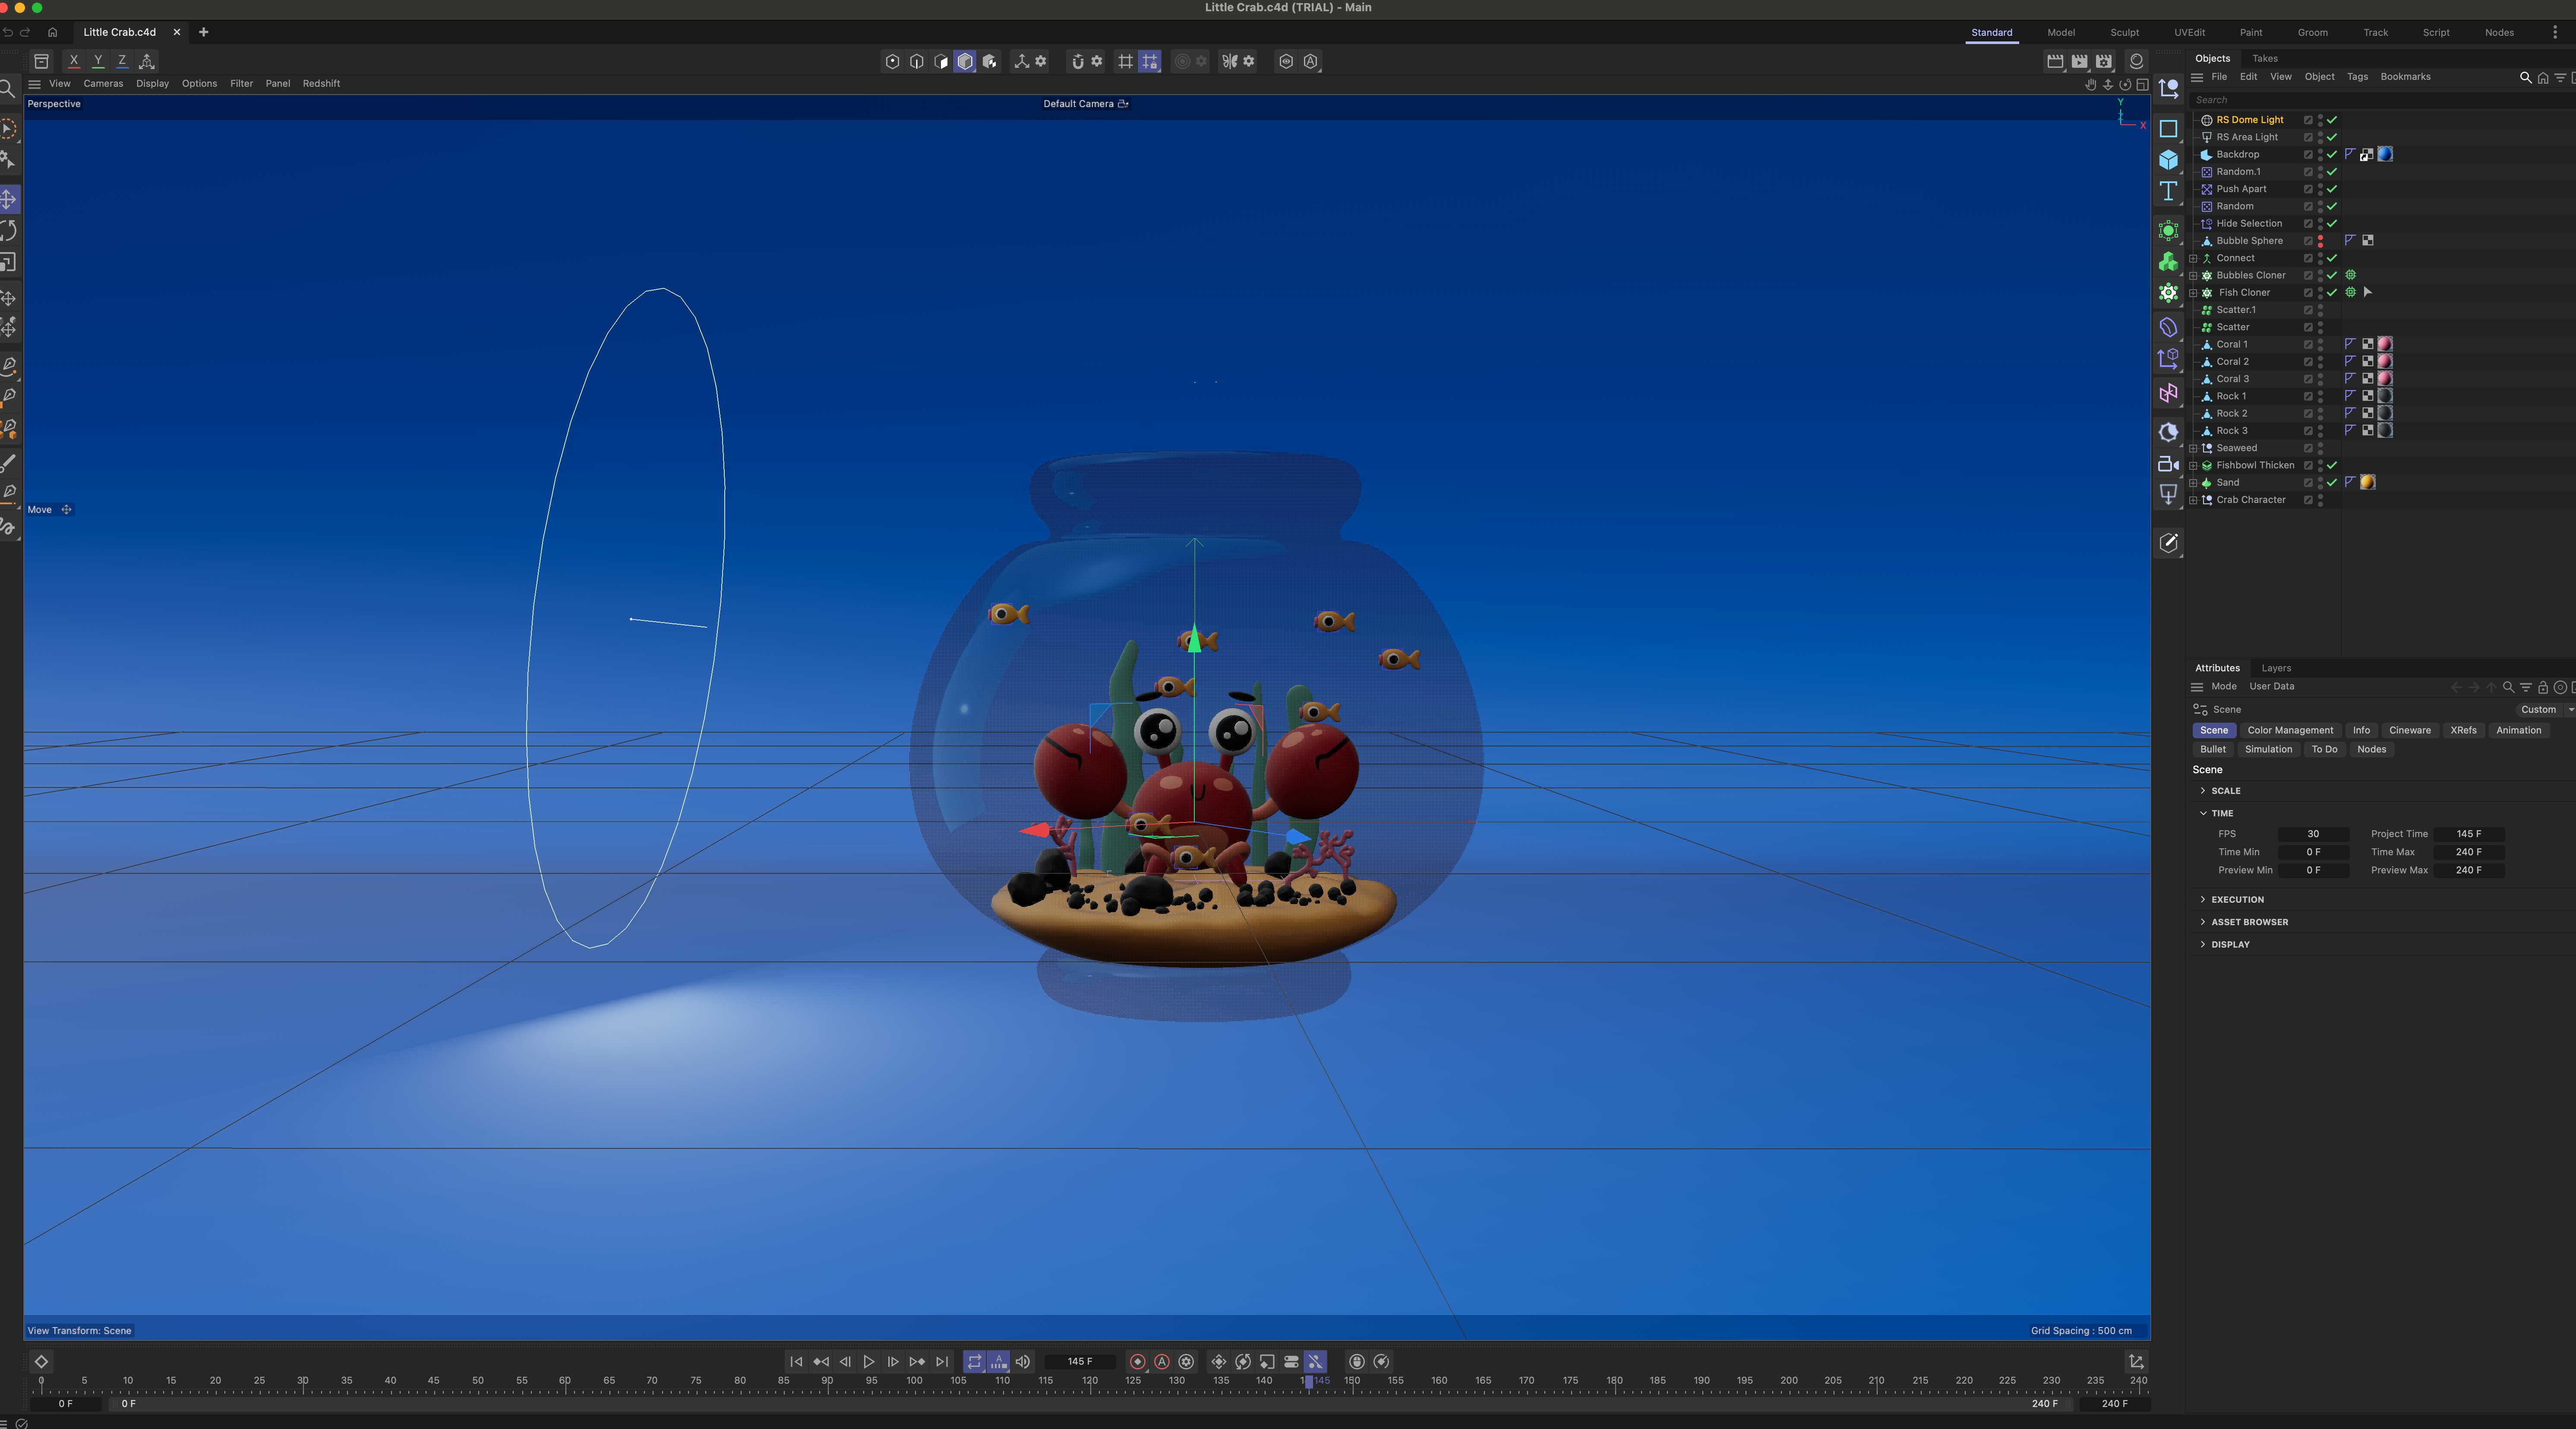
Task: Play the animation forward
Action: click(x=868, y=1362)
